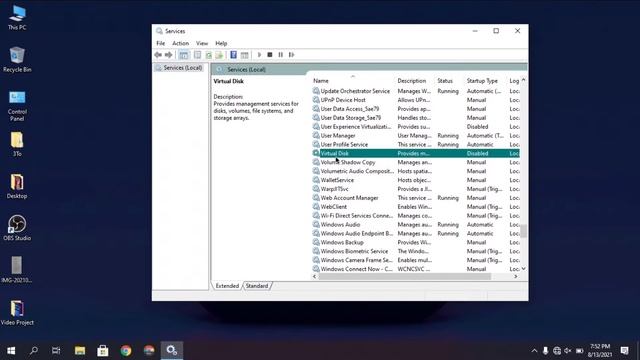Select the OBS Studio desktop shortcut
640x360 pixels.
coord(17,228)
